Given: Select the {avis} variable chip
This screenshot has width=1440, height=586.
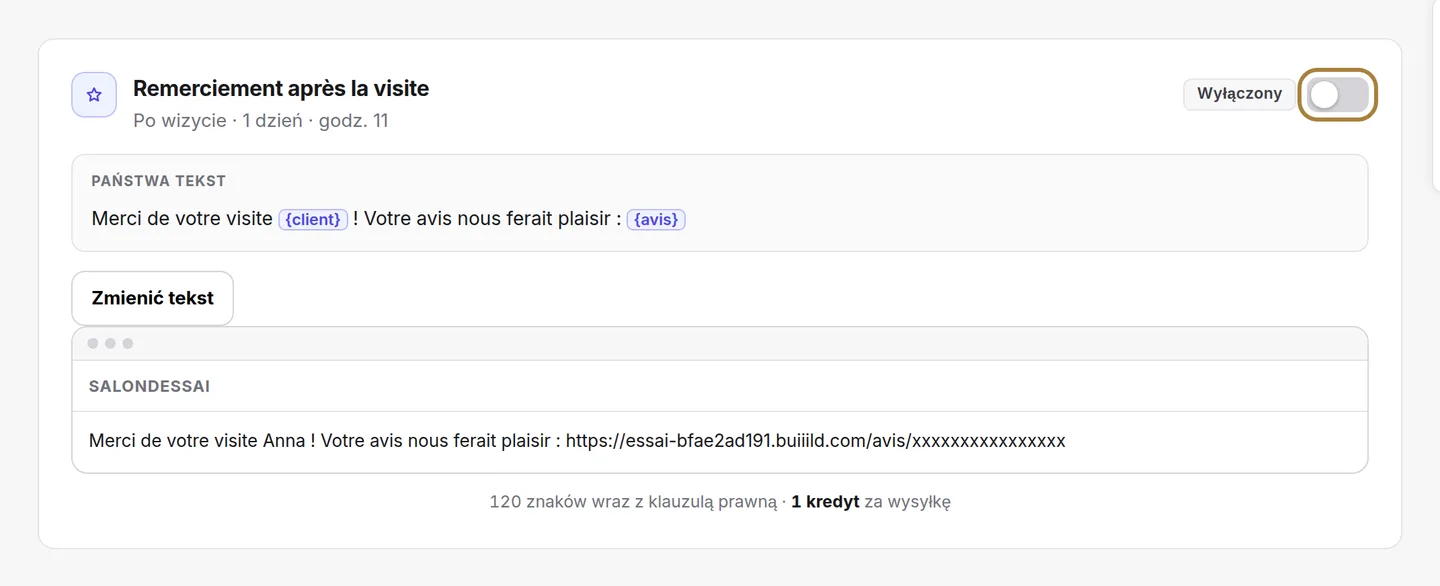Looking at the screenshot, I should [656, 219].
